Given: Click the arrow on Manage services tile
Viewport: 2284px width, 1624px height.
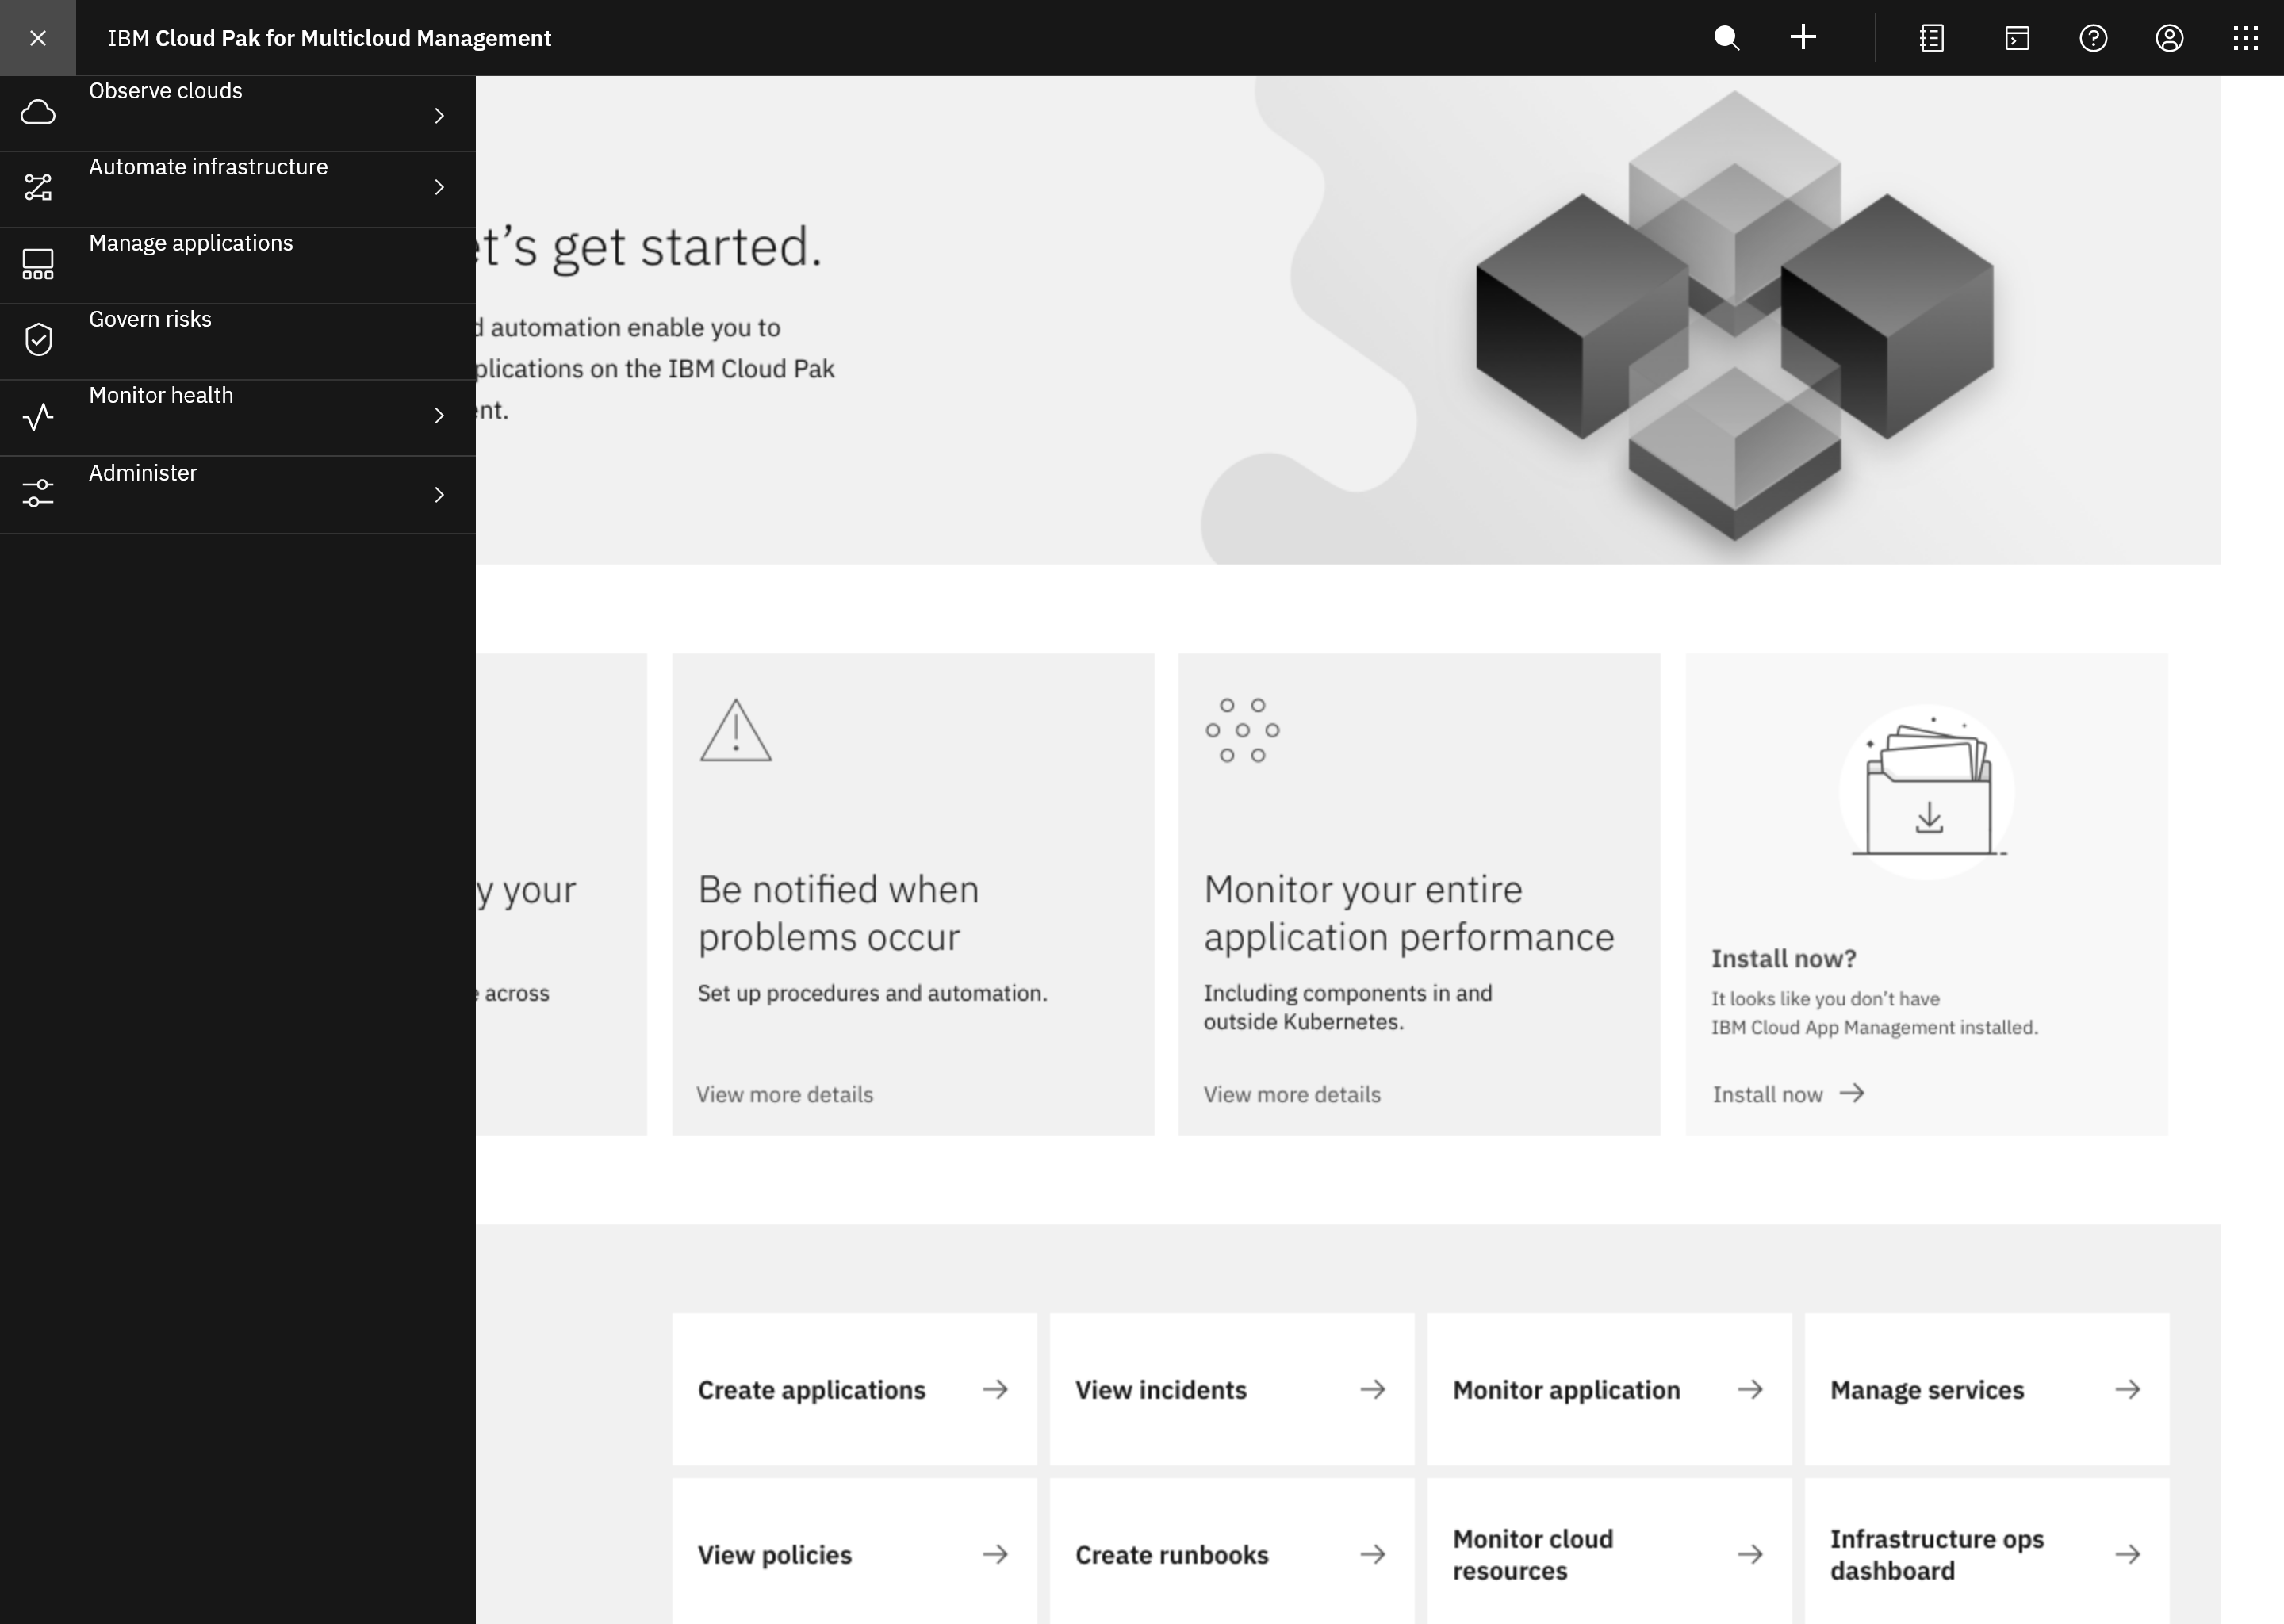Looking at the screenshot, I should 2128,1389.
